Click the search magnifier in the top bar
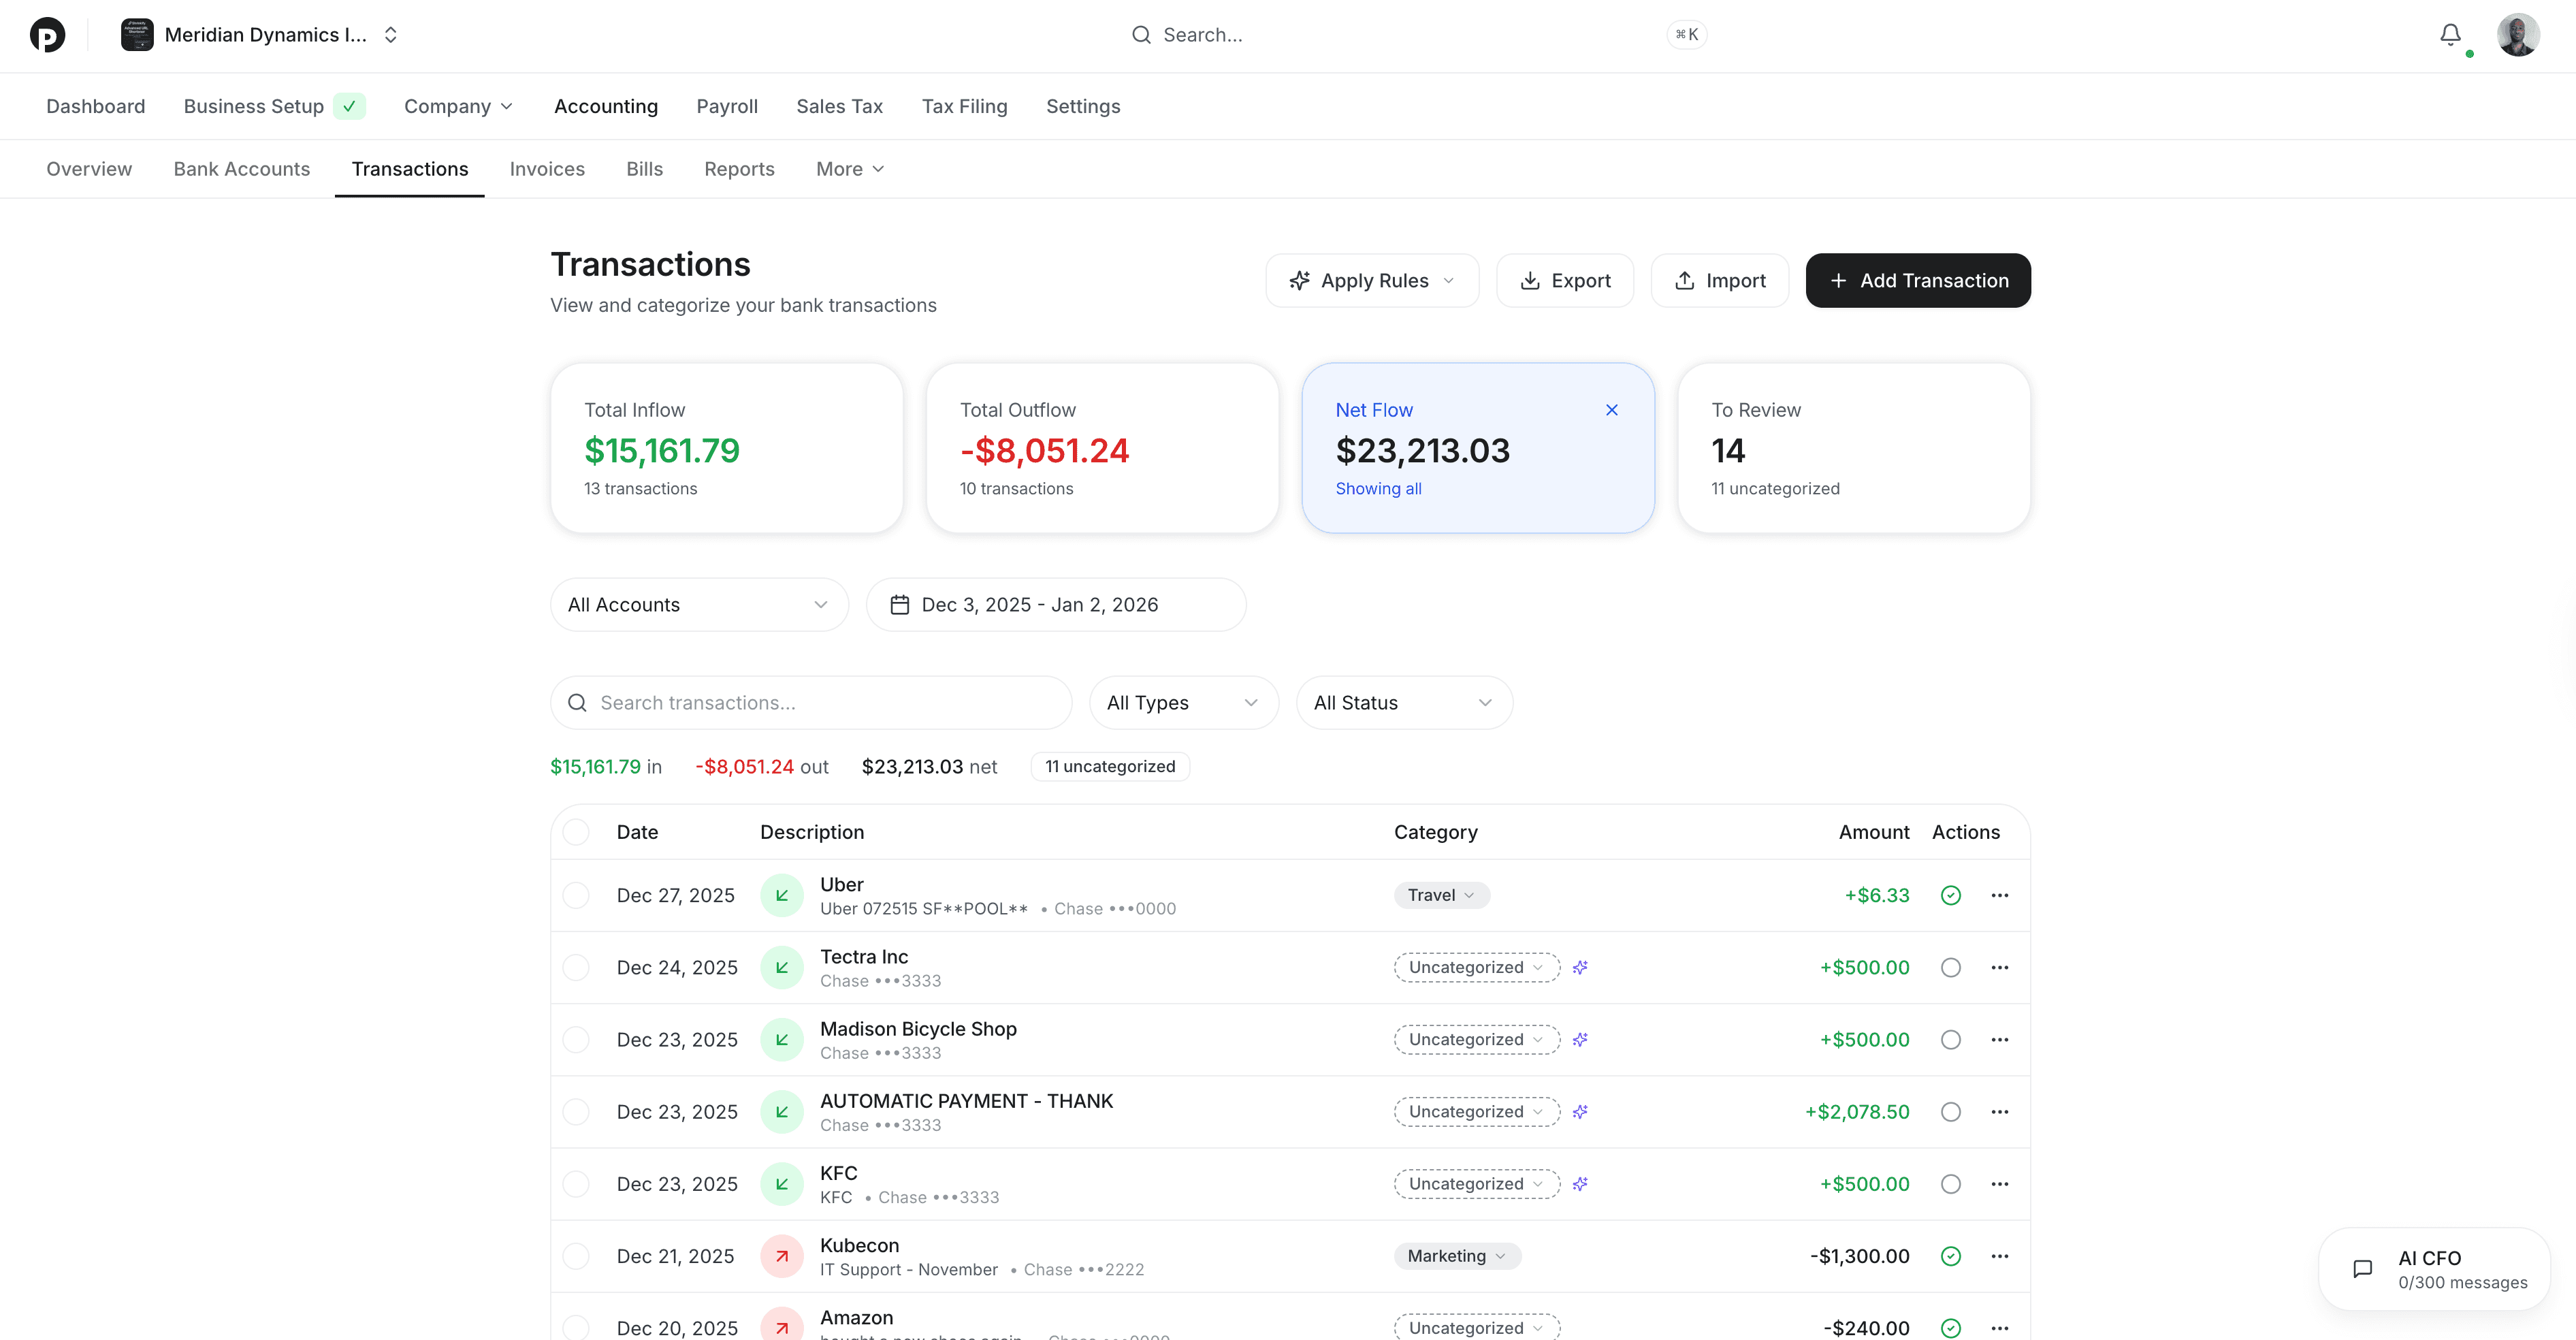The width and height of the screenshot is (2576, 1340). tap(1141, 34)
